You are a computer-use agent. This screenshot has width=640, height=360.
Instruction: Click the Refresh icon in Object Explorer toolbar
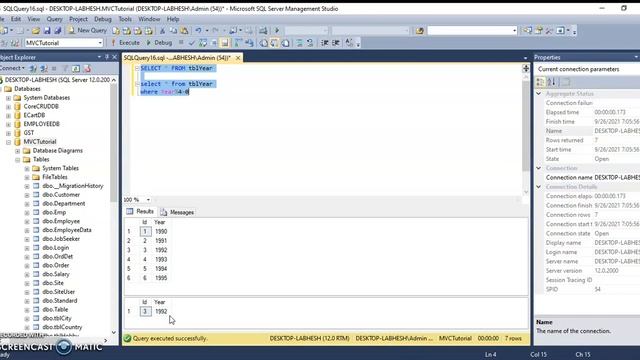[x=76, y=69]
